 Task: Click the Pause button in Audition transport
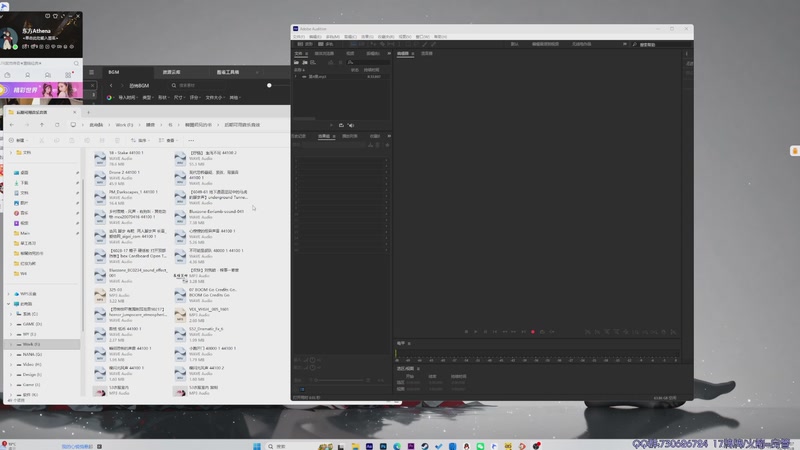[485, 332]
